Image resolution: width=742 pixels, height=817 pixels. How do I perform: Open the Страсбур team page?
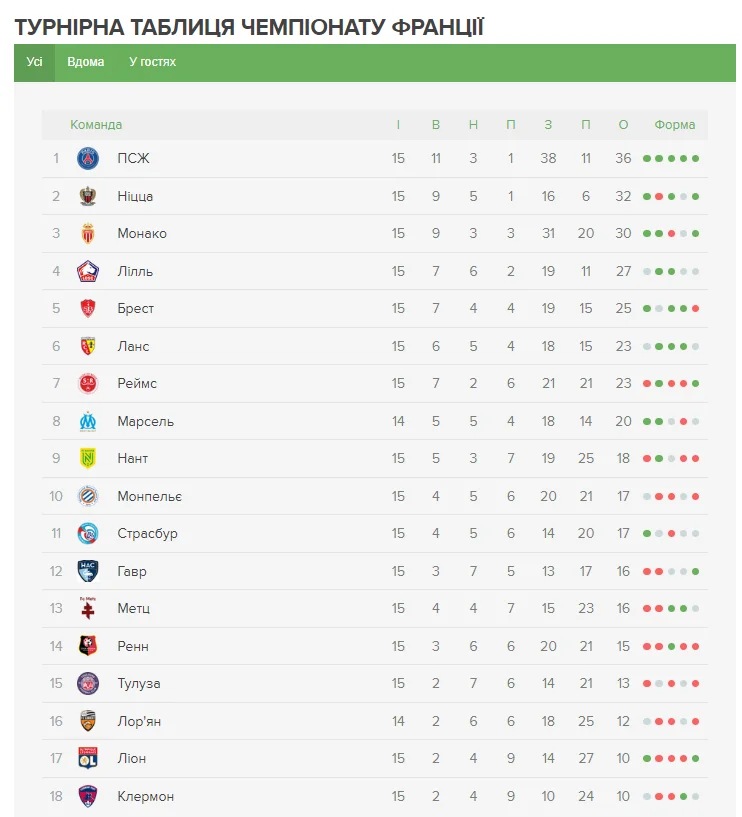click(147, 533)
